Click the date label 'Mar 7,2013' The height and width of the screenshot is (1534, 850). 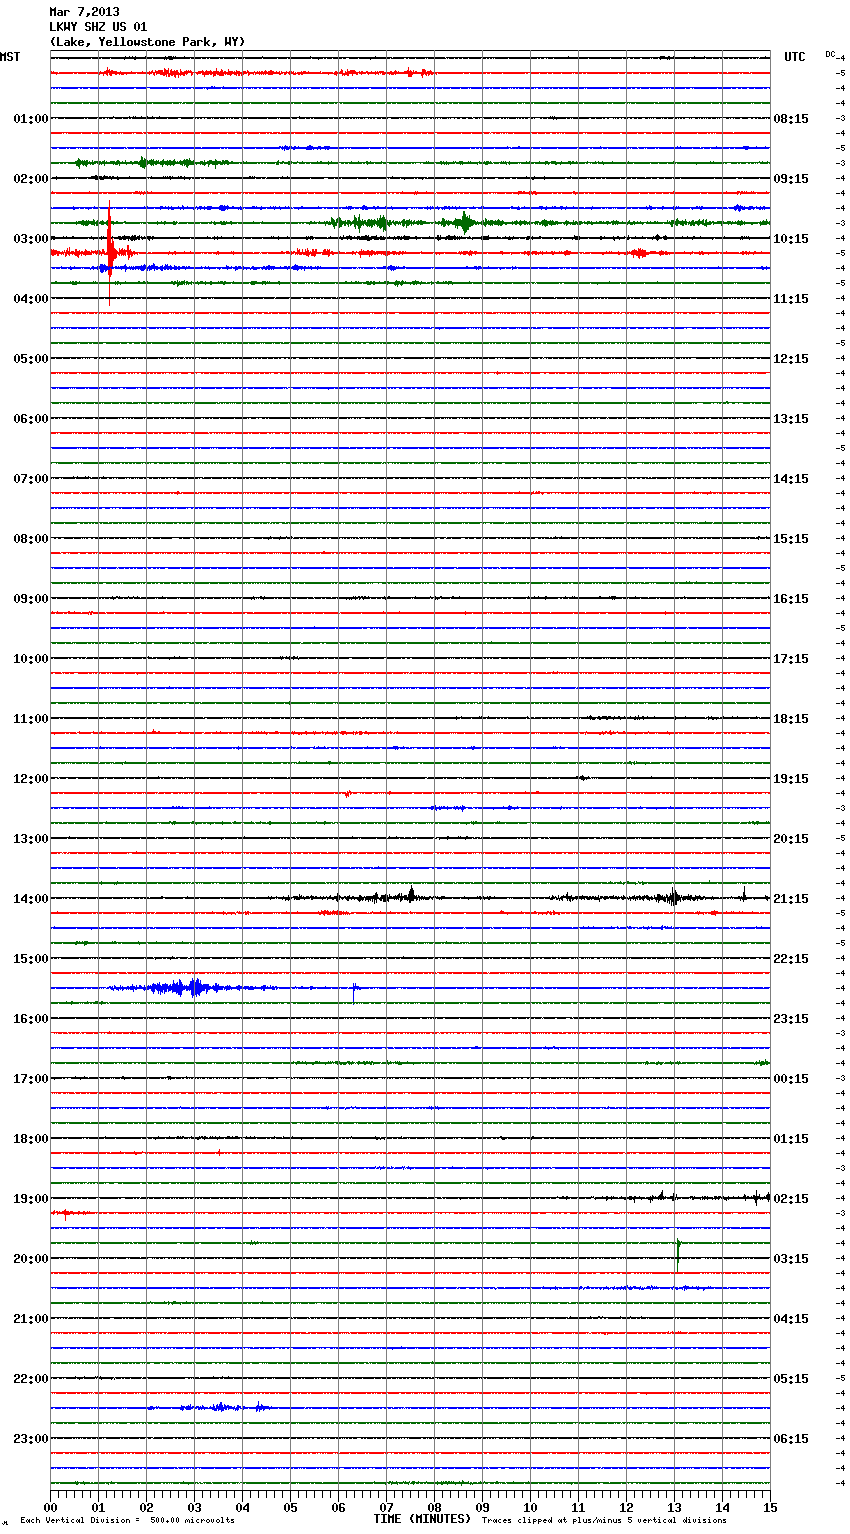click(84, 12)
